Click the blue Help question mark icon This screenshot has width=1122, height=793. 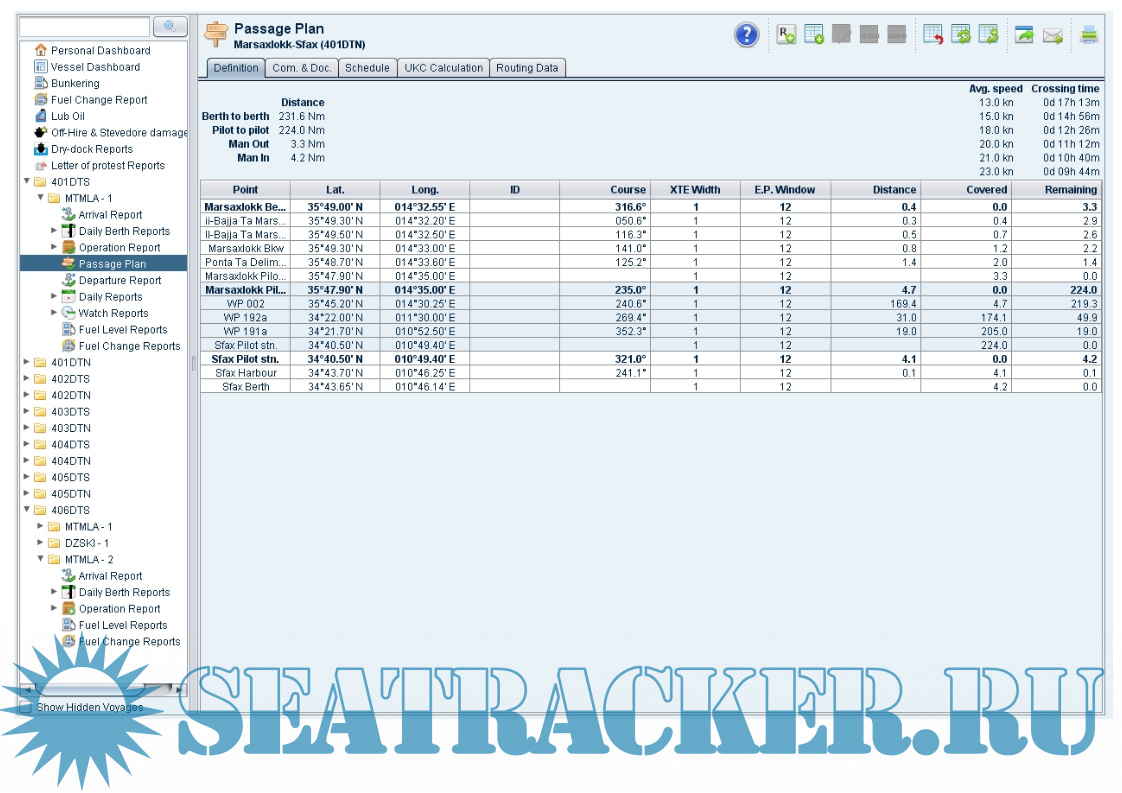746,36
